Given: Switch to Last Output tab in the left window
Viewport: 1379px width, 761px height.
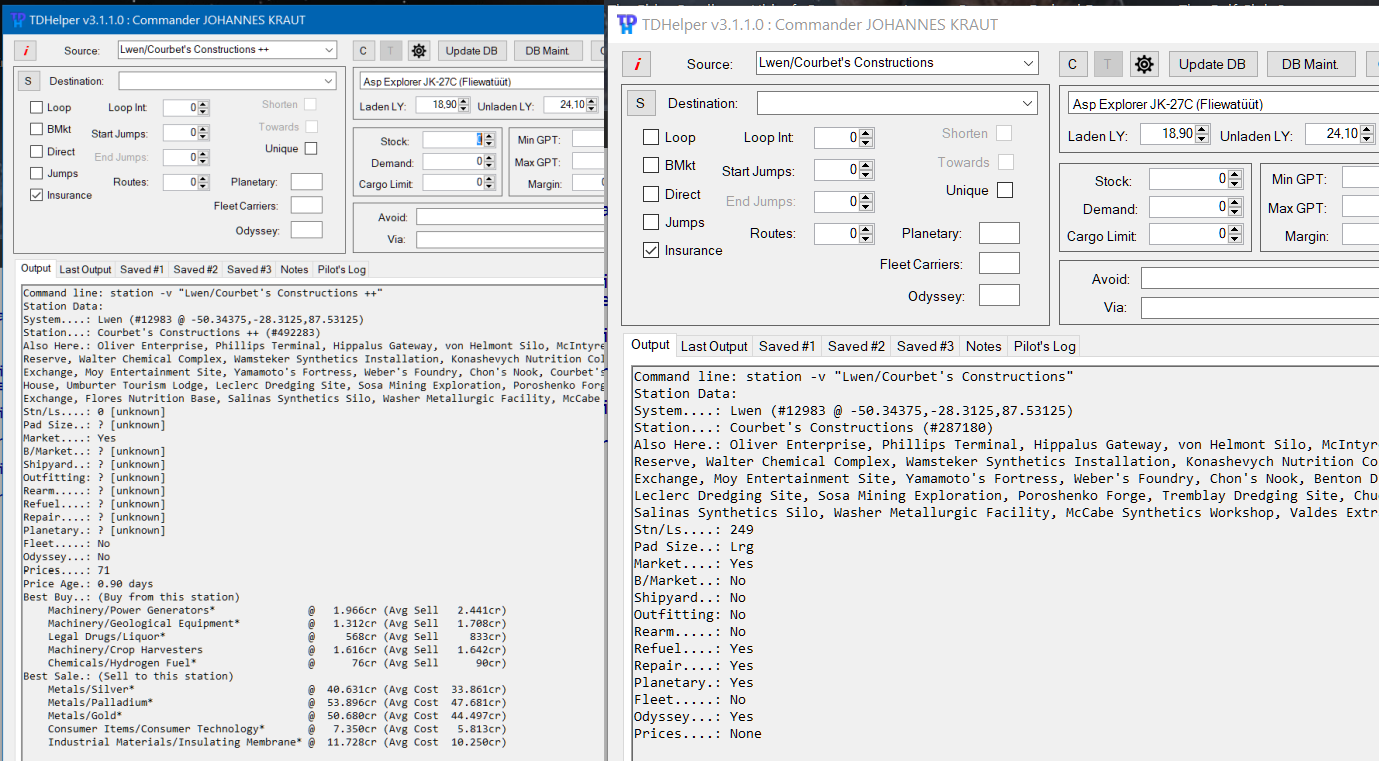Looking at the screenshot, I should (x=85, y=269).
